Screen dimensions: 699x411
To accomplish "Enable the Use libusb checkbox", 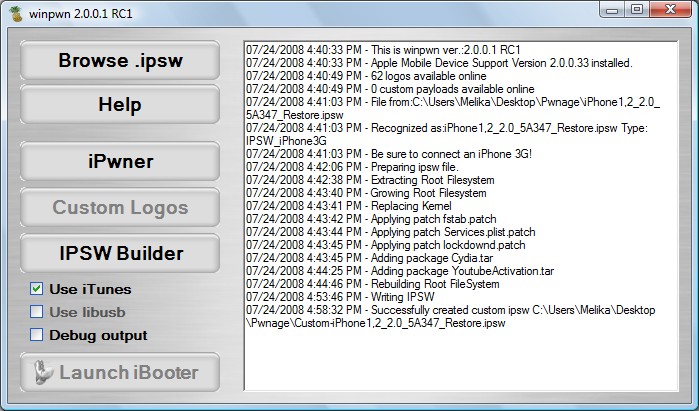I will point(37,312).
